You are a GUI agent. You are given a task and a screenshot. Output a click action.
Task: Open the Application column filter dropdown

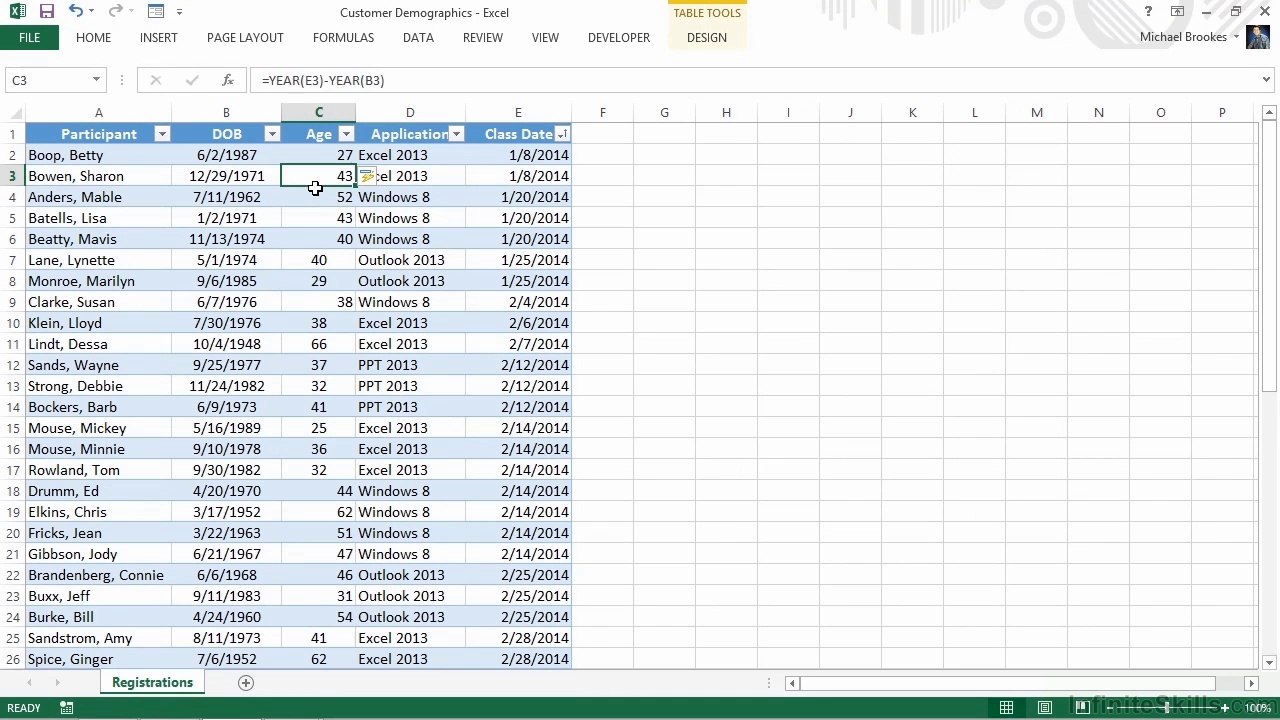[x=456, y=134]
